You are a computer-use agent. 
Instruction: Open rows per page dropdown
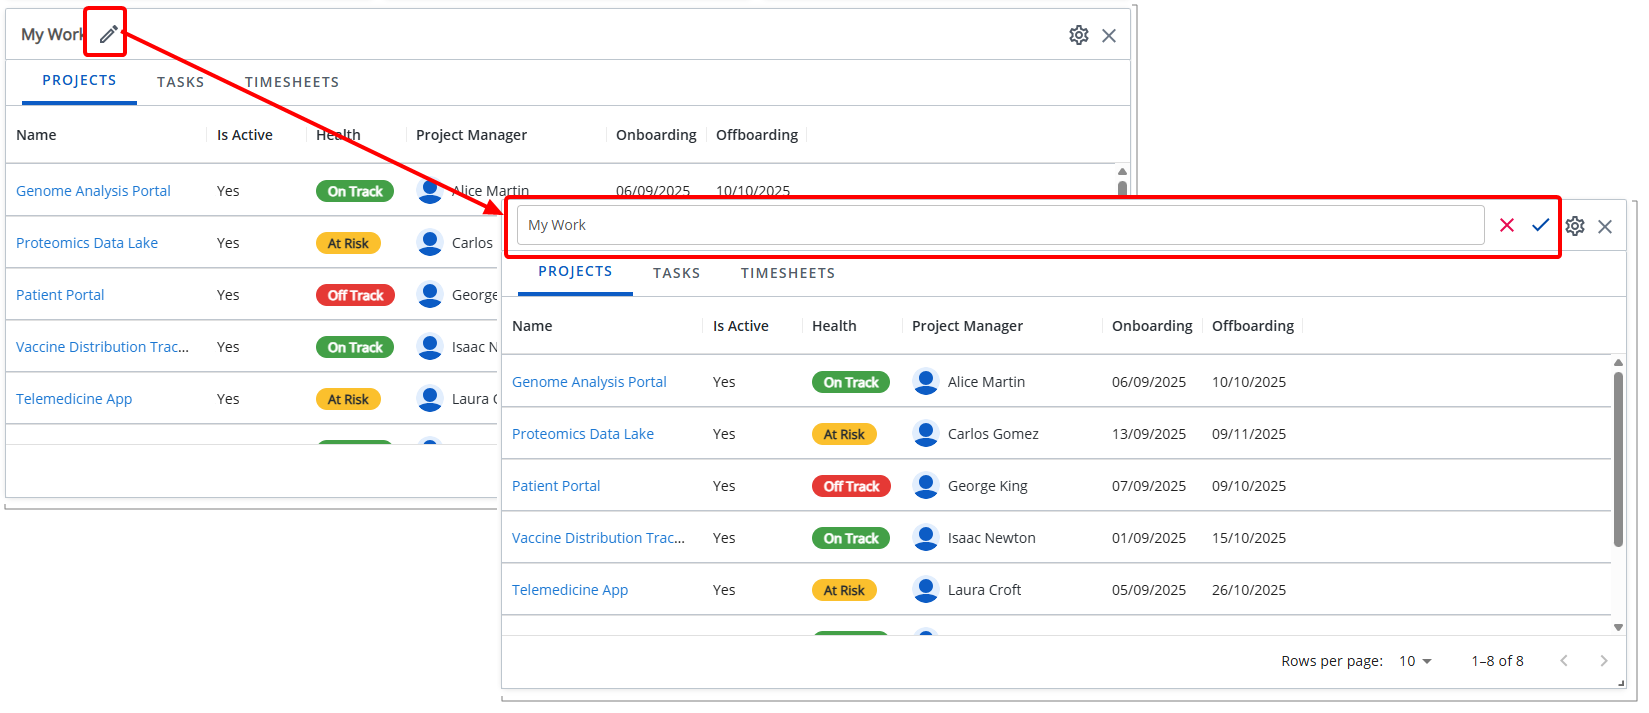(x=1415, y=661)
